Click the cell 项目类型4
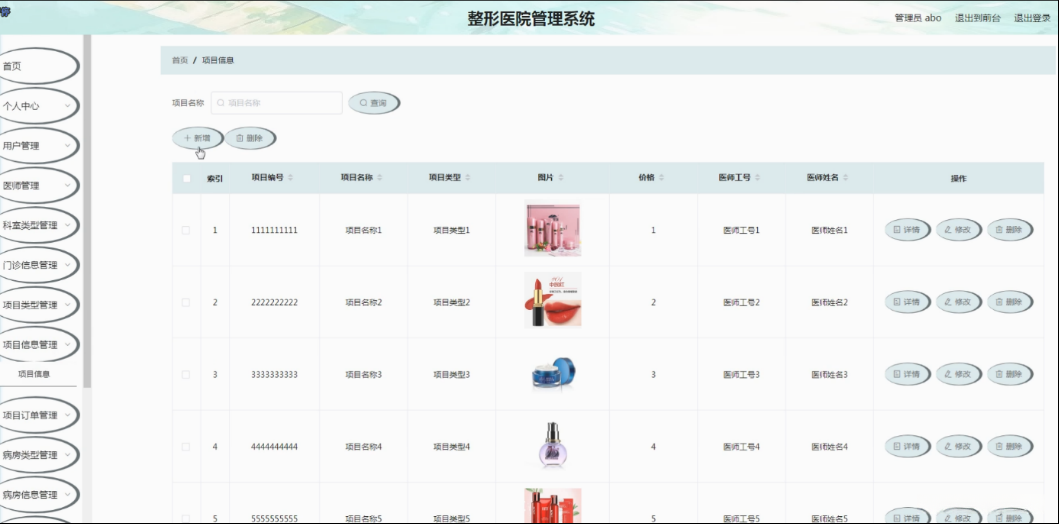The image size is (1059, 524). 452,446
